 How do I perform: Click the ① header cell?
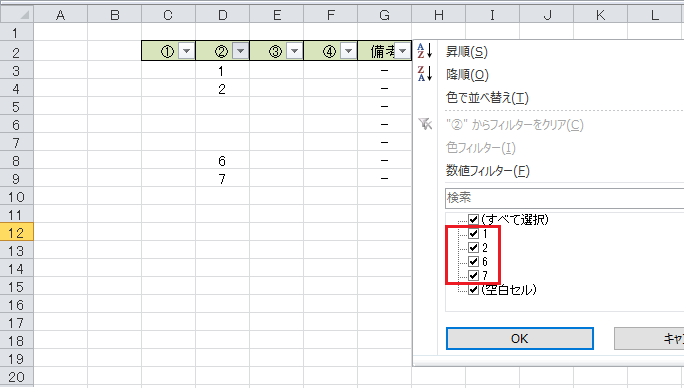coord(168,51)
